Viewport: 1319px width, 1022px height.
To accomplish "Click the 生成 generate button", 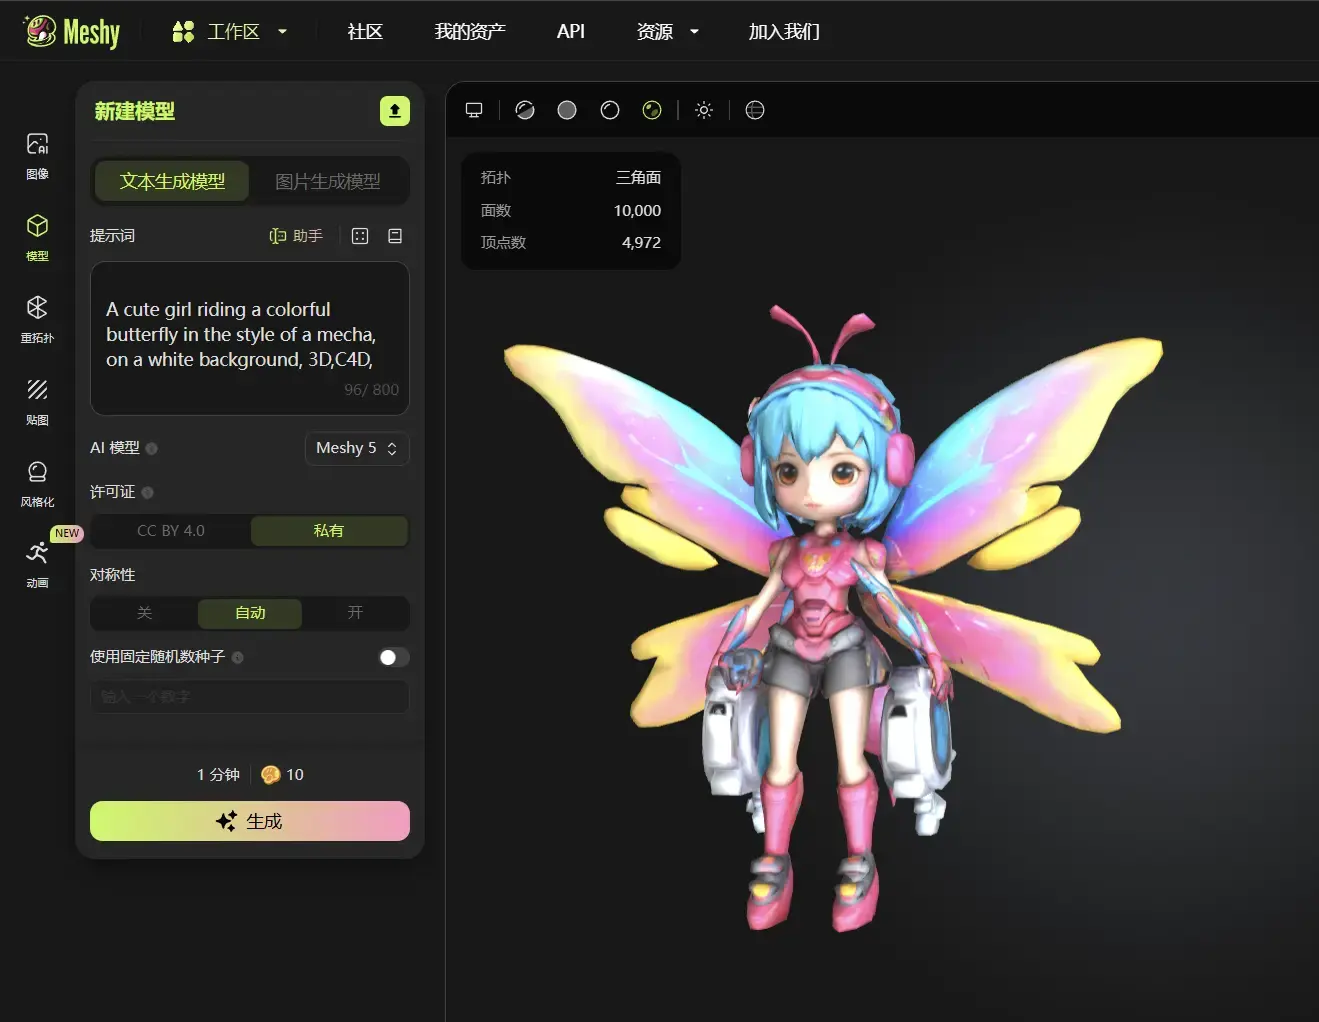I will [x=249, y=820].
